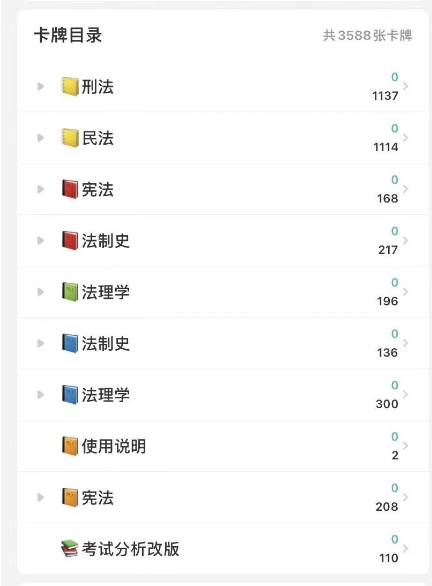
Task: Tap the 共 3588 张卡牌 total label
Action: coord(367,36)
